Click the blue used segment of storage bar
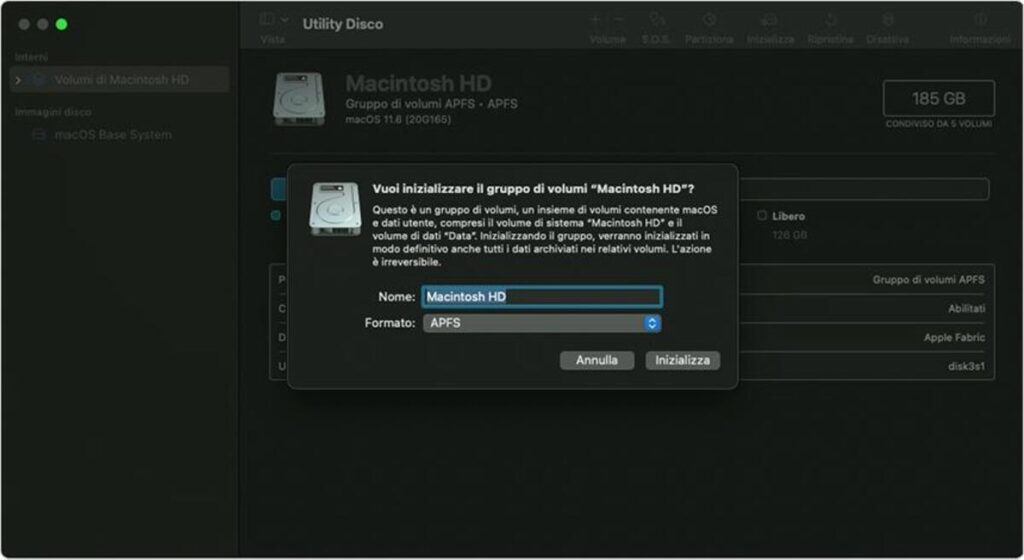1024x560 pixels. tap(279, 189)
